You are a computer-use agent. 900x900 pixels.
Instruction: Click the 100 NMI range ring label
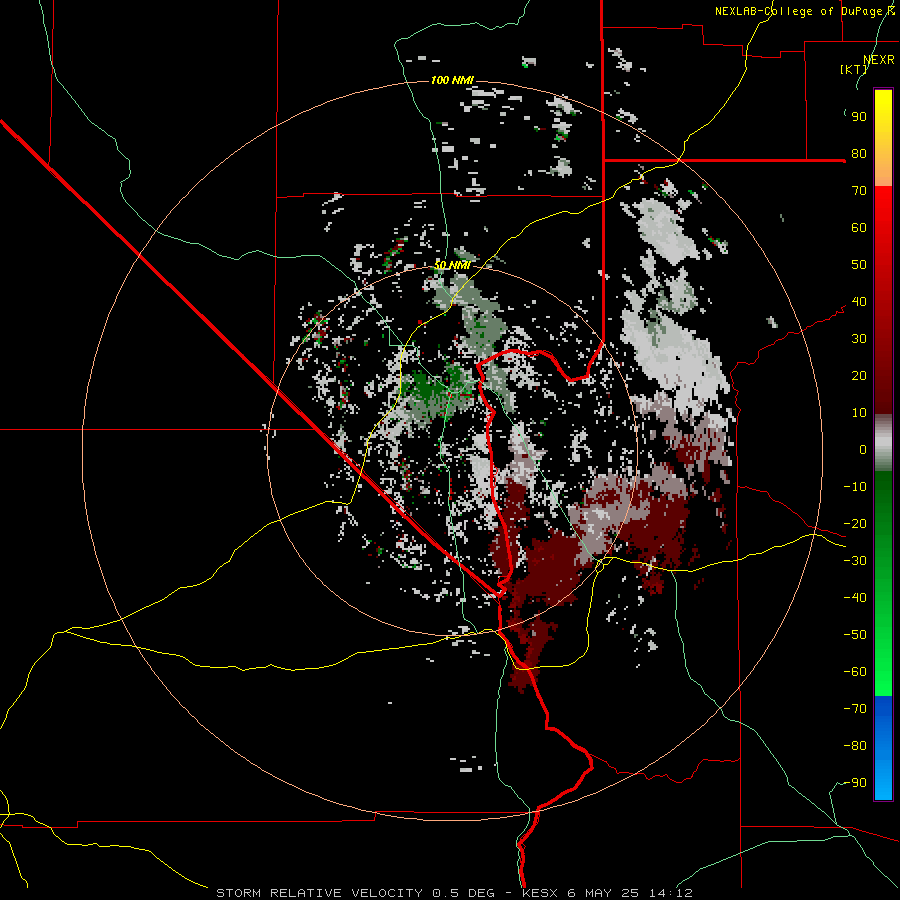pyautogui.click(x=452, y=80)
